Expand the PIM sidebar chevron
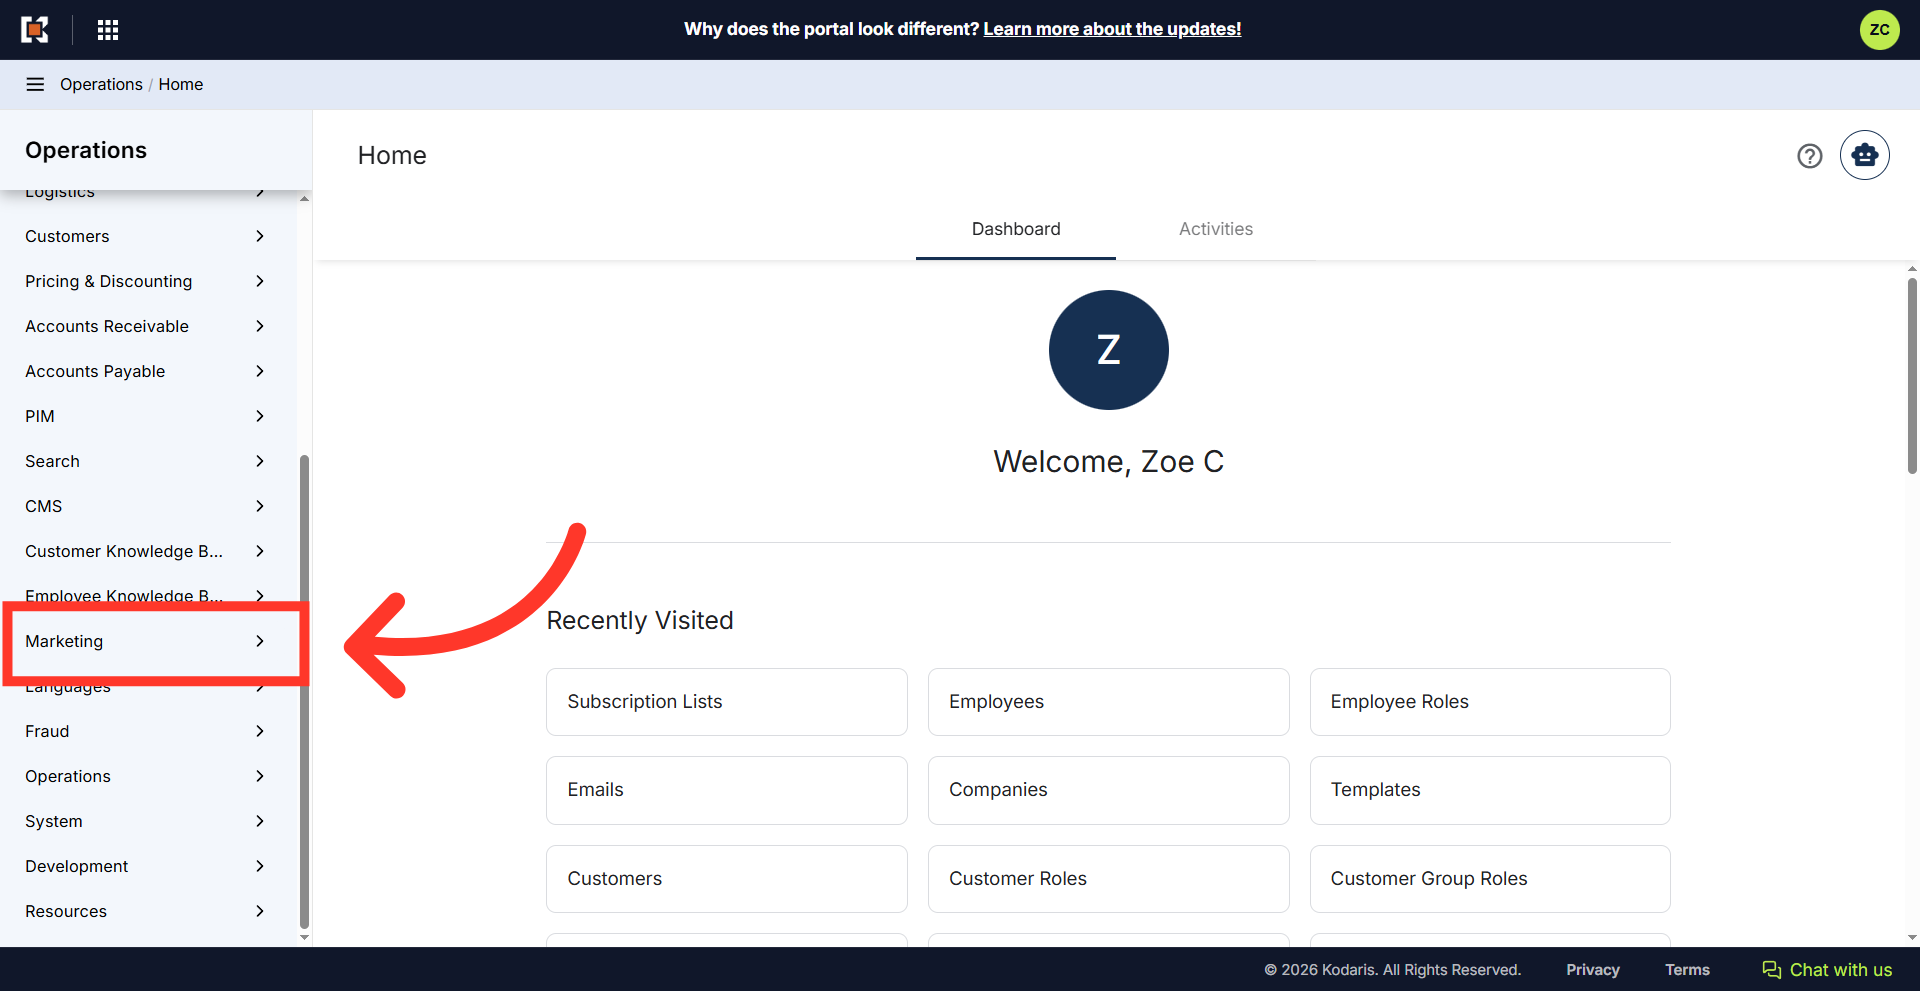Screen dimensions: 1920x991 pyautogui.click(x=260, y=416)
